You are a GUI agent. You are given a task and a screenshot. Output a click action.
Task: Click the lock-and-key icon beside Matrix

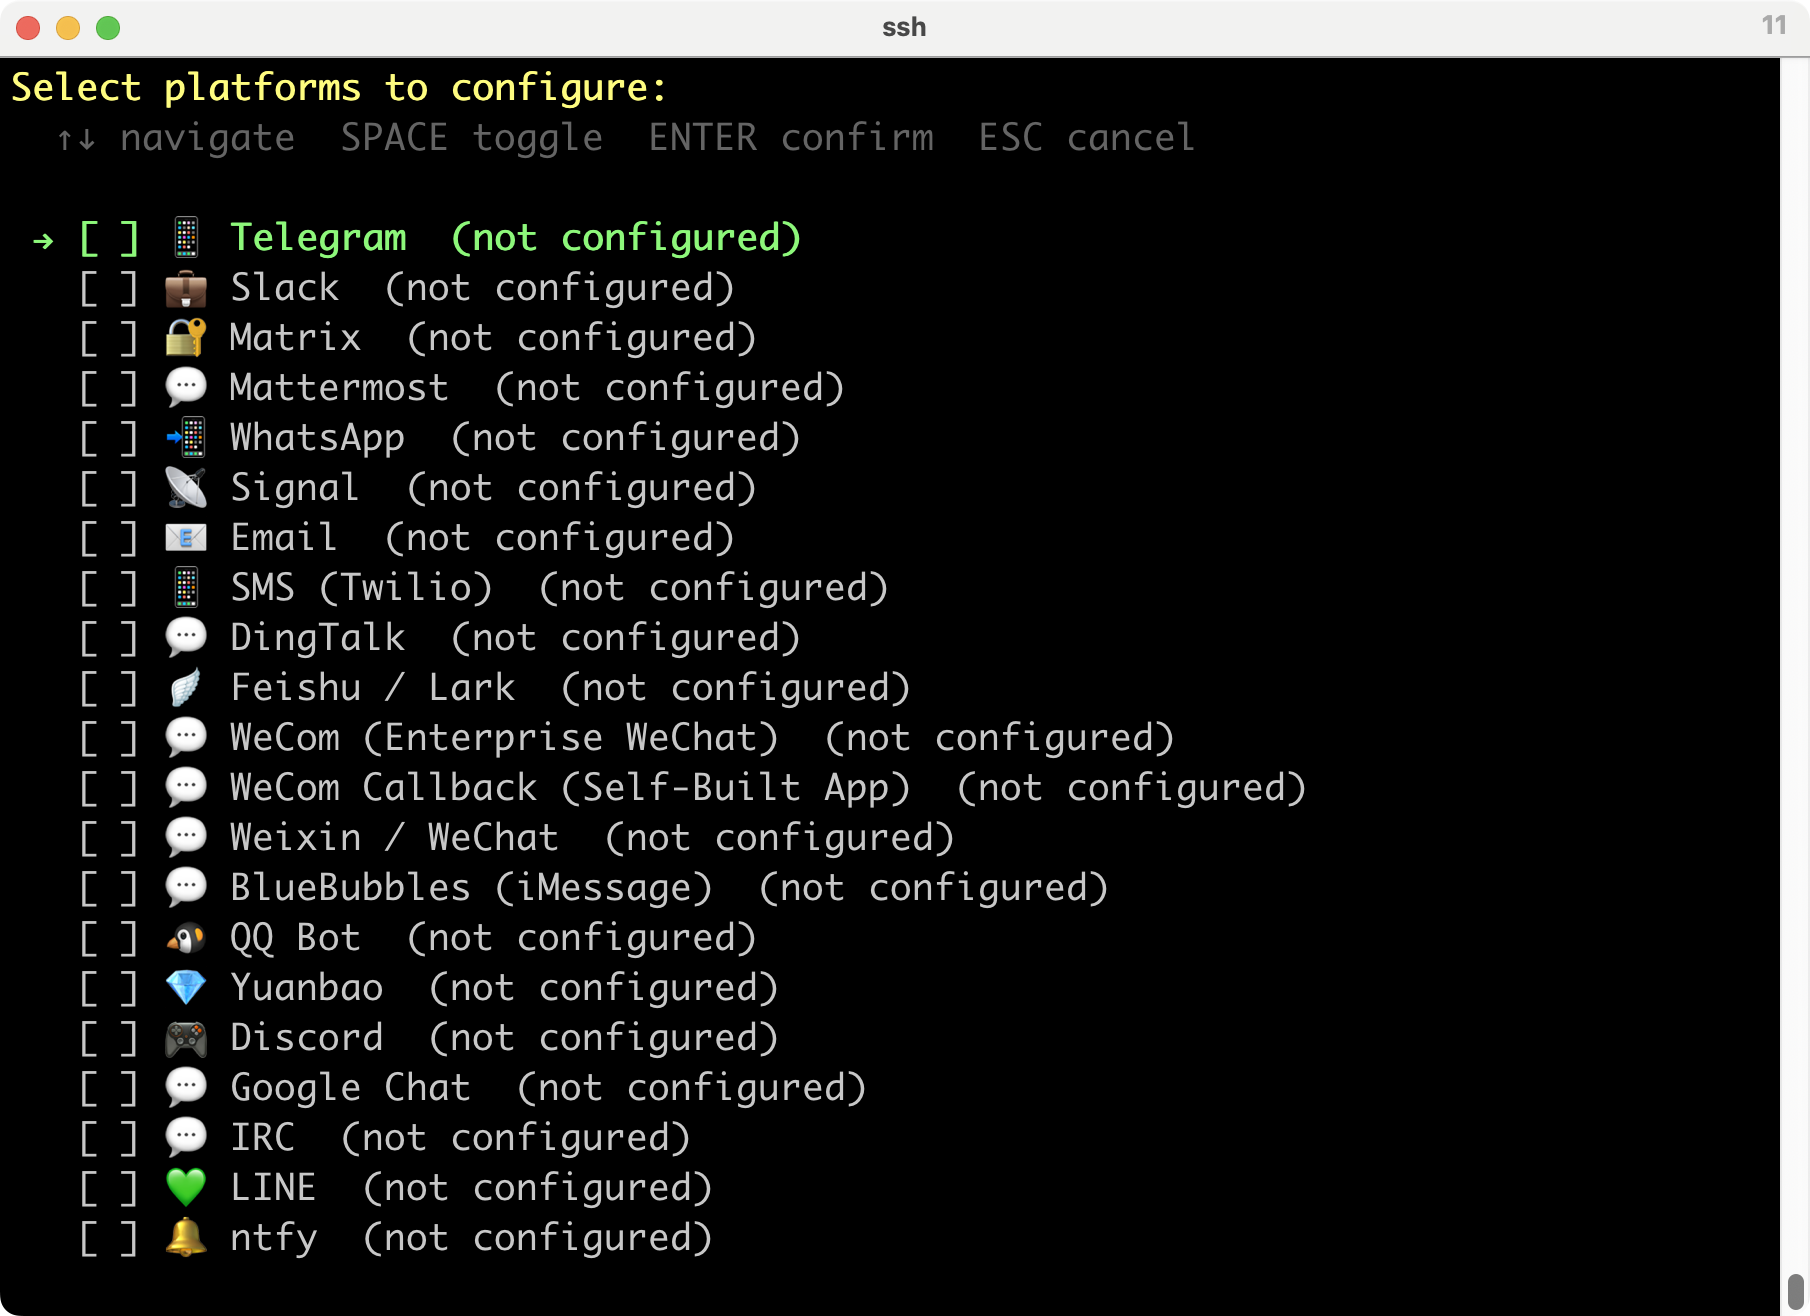pos(186,338)
